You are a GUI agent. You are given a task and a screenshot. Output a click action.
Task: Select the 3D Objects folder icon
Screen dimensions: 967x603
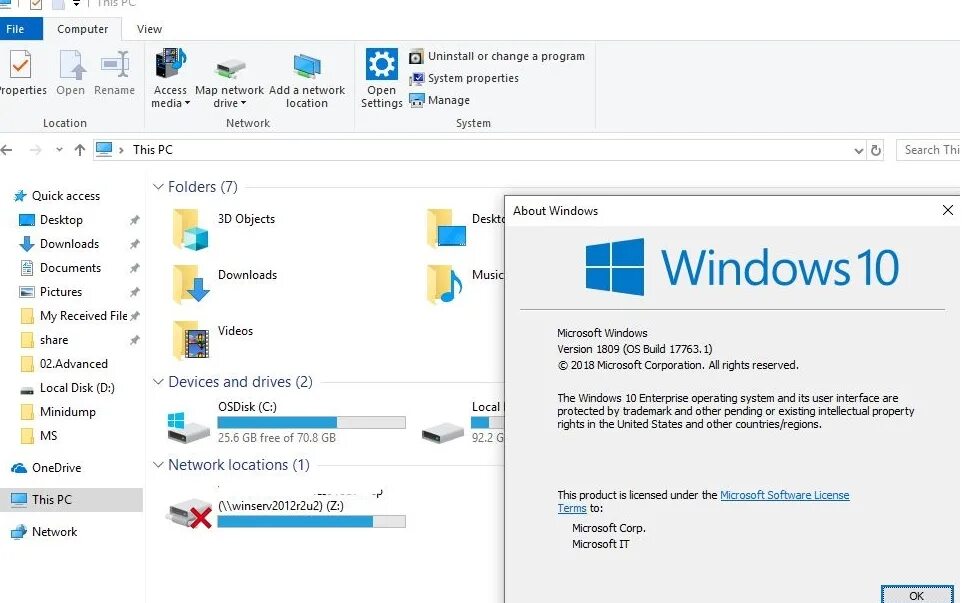click(191, 230)
